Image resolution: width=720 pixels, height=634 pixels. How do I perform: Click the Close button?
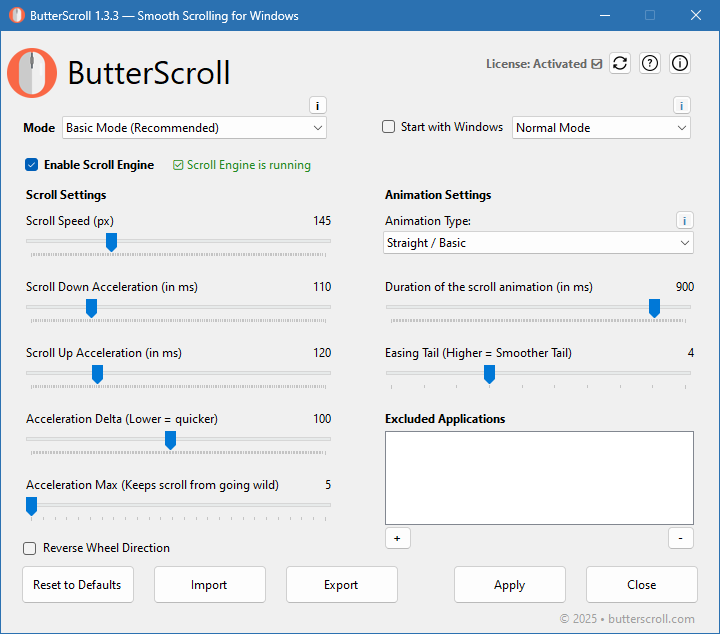[641, 584]
